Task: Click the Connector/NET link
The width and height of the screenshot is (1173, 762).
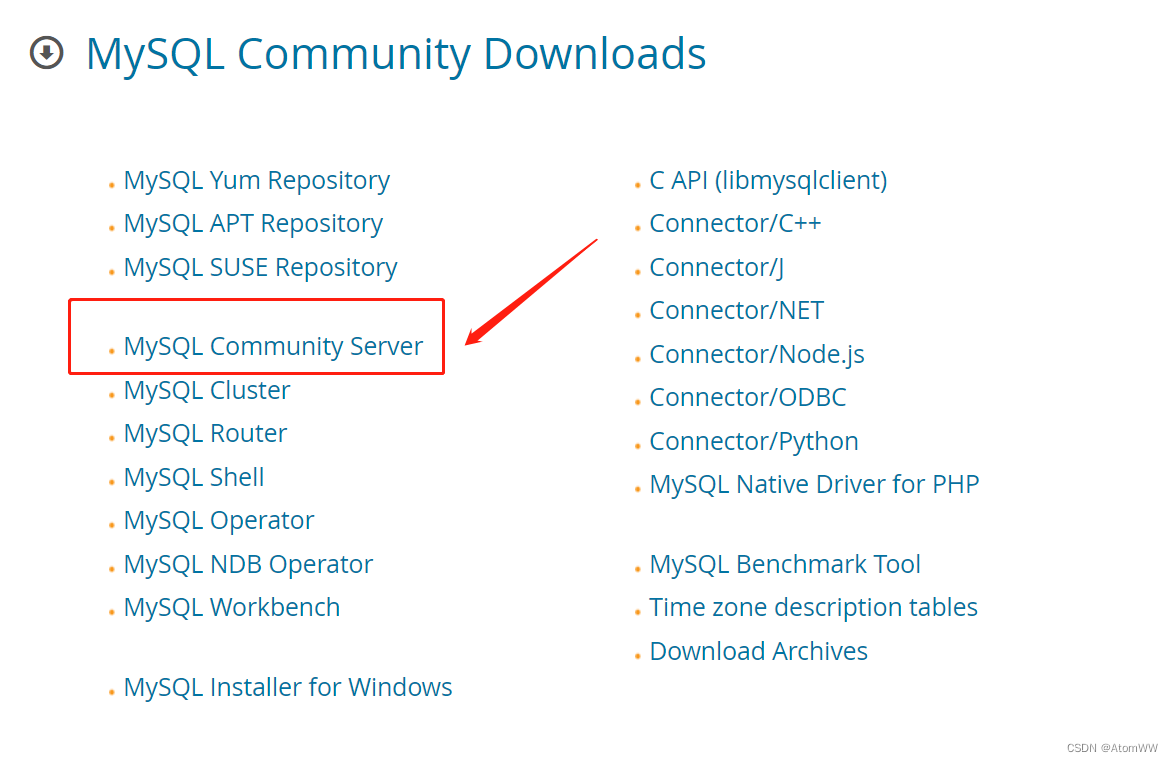Action: [737, 310]
